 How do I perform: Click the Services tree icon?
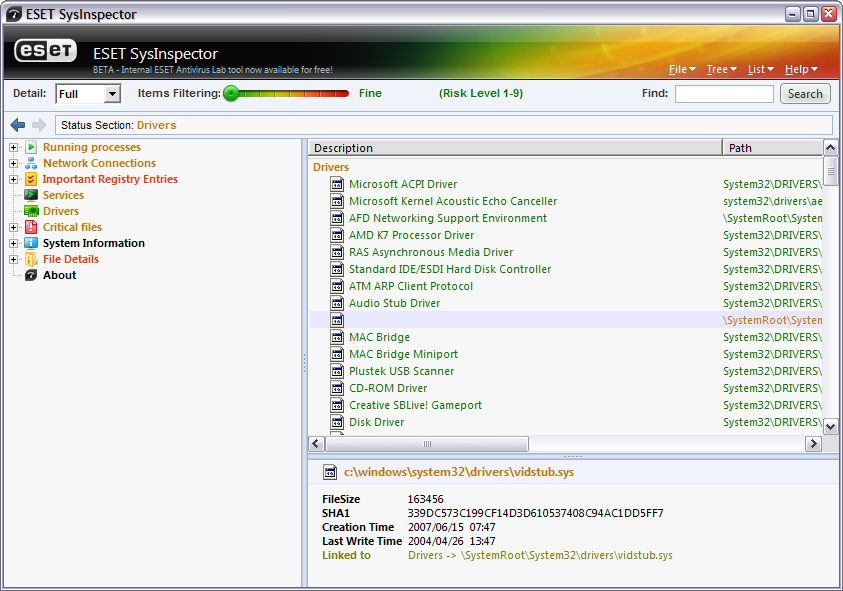point(31,195)
